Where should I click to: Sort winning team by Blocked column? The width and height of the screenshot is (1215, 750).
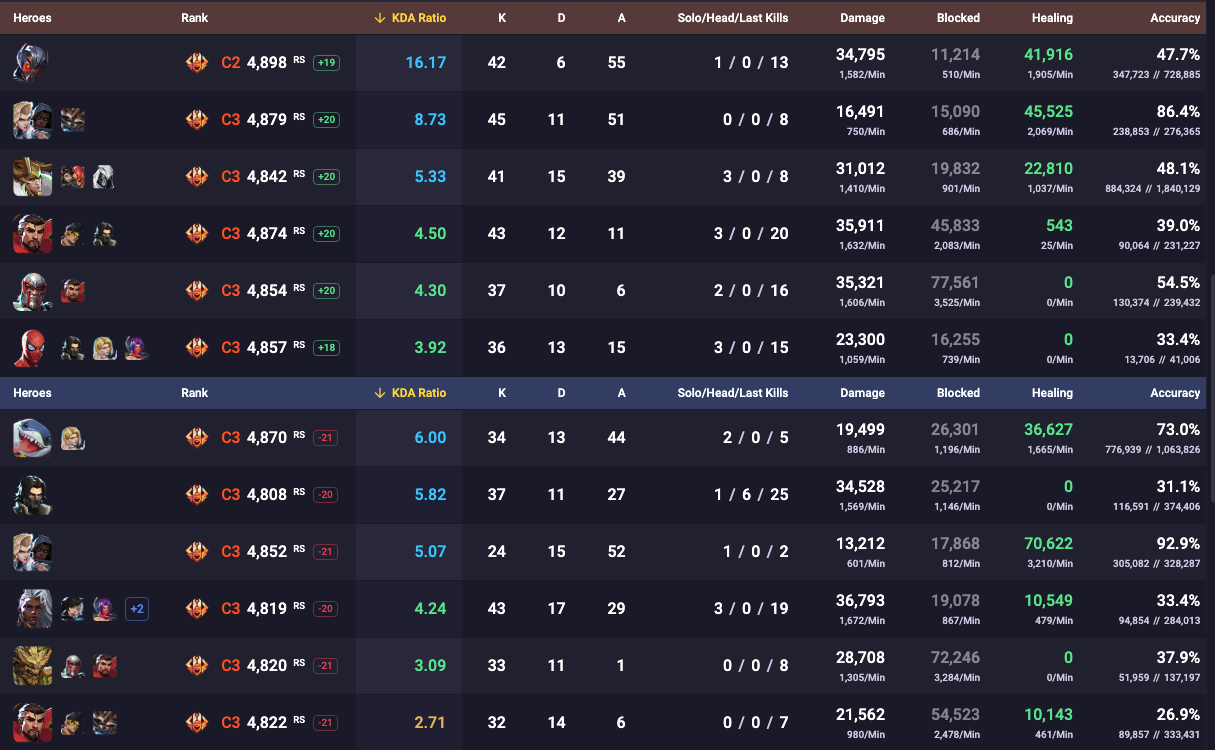click(958, 18)
